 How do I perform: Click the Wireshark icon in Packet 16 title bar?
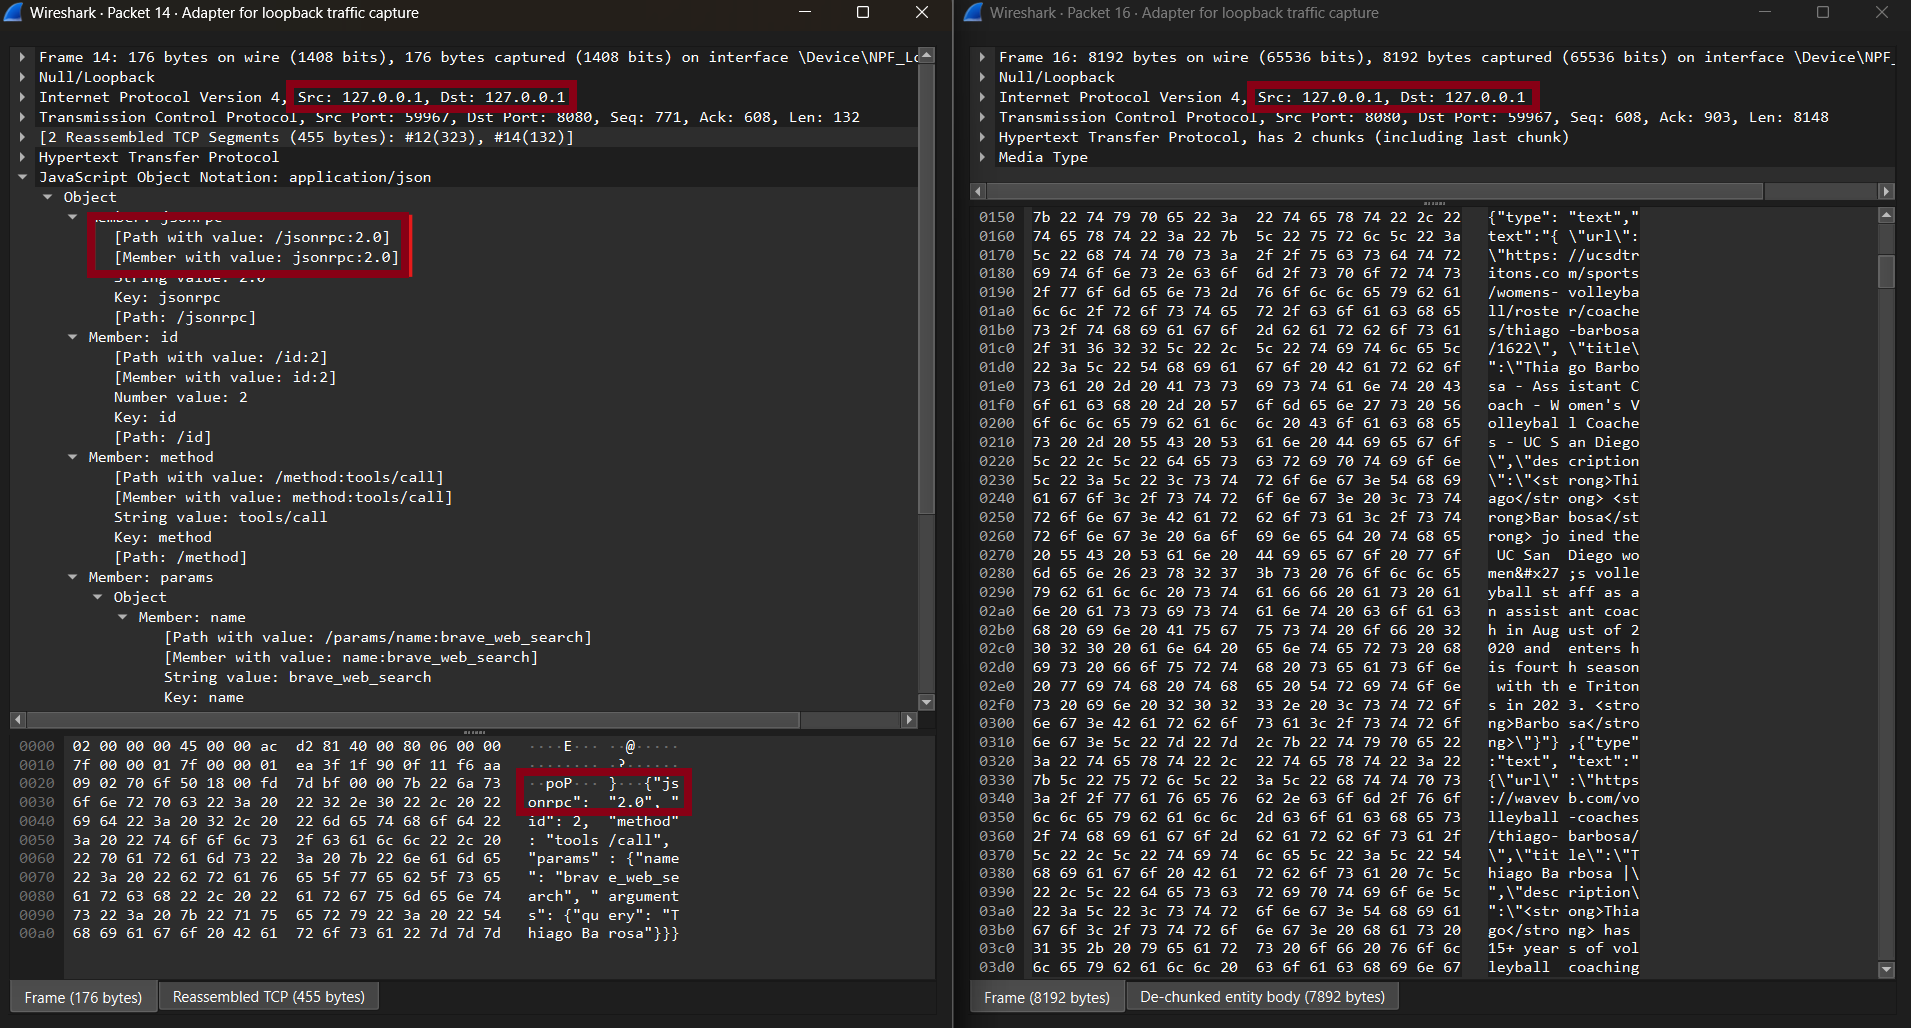coord(971,13)
